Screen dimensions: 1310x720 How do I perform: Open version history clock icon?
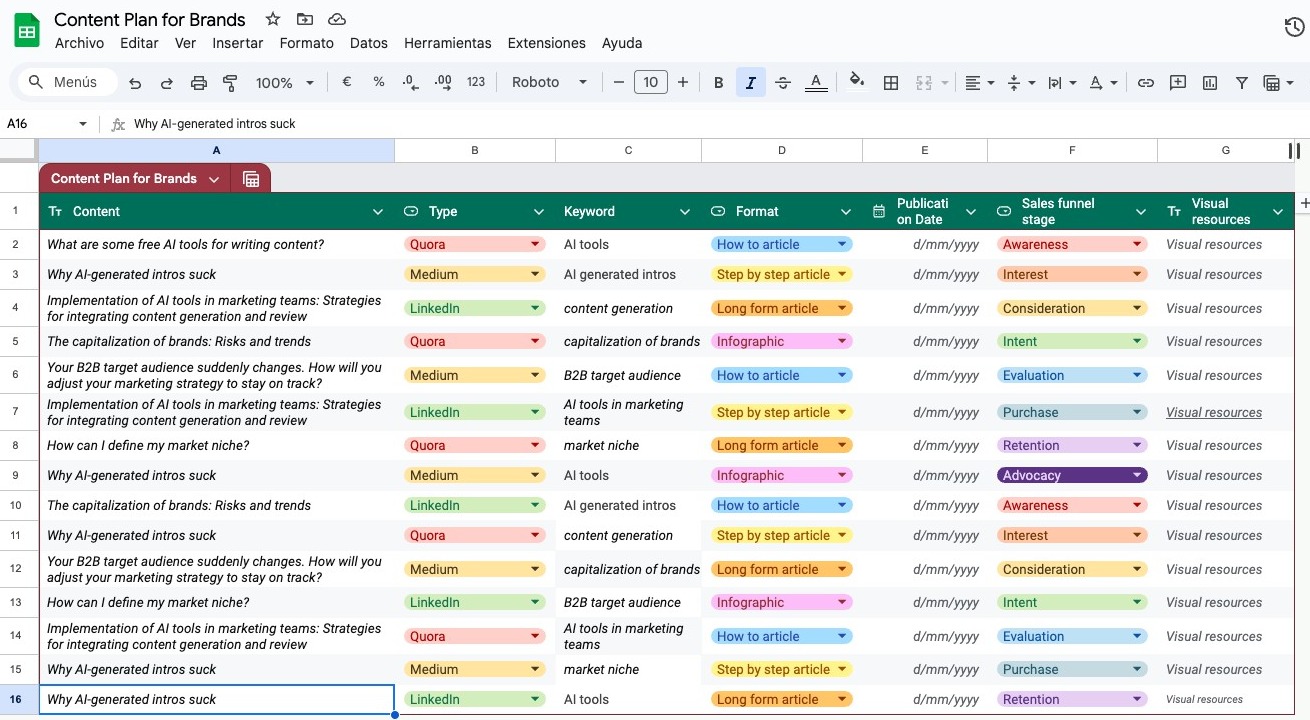(1294, 28)
